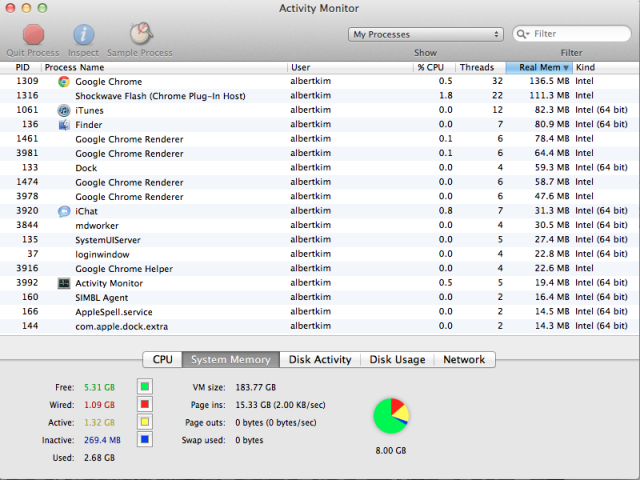Screen dimensions: 640x480
Task: Select the iTunes app icon
Action: tap(64, 110)
